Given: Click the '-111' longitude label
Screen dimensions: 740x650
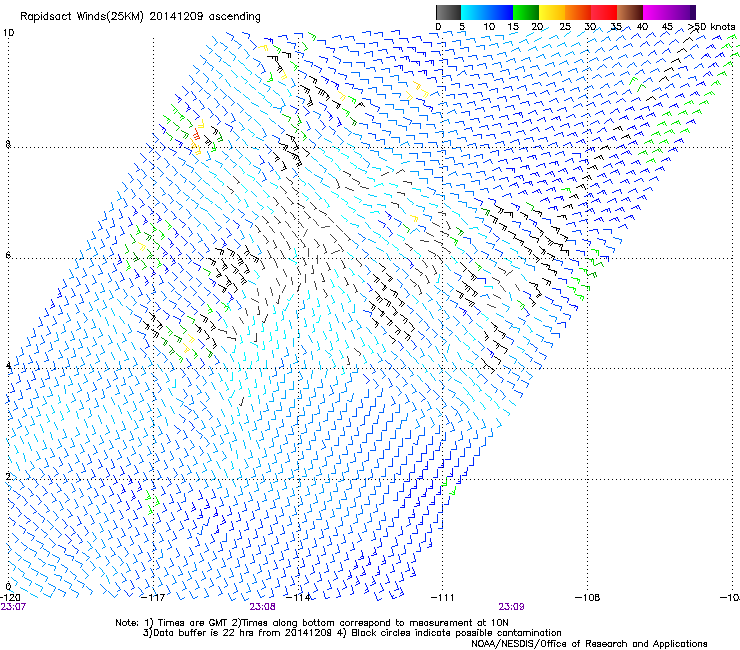Looking at the screenshot, I should click(442, 598).
